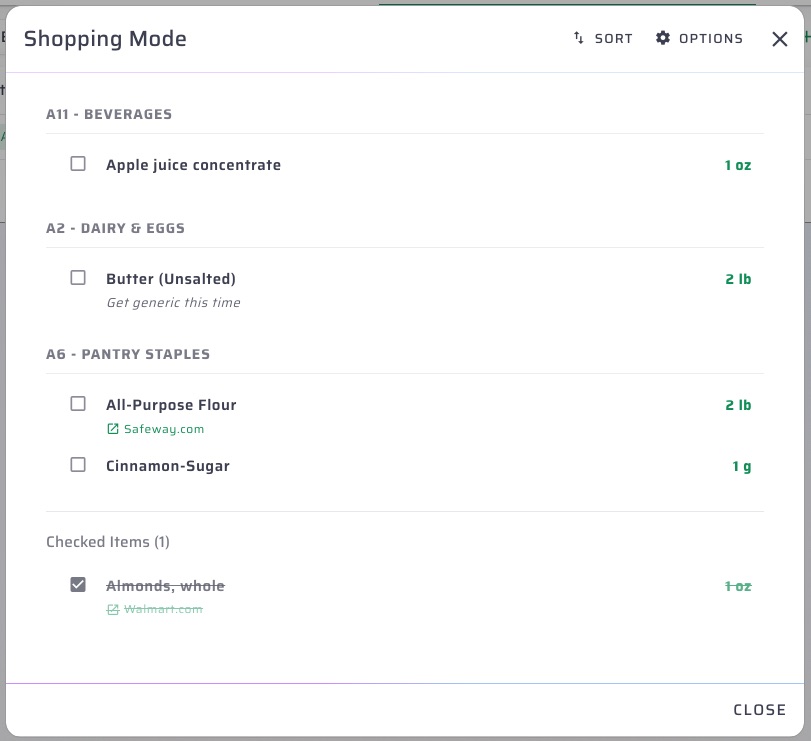
Task: Select the 2 lb quantity next to Butter
Action: (x=739, y=279)
